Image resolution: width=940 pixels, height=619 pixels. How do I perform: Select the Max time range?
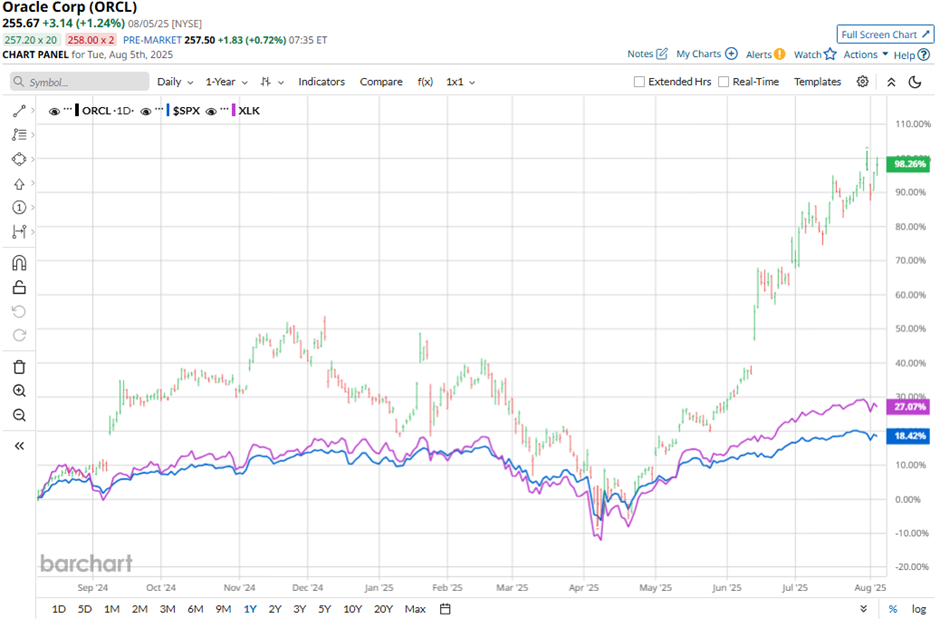pyautogui.click(x=415, y=609)
